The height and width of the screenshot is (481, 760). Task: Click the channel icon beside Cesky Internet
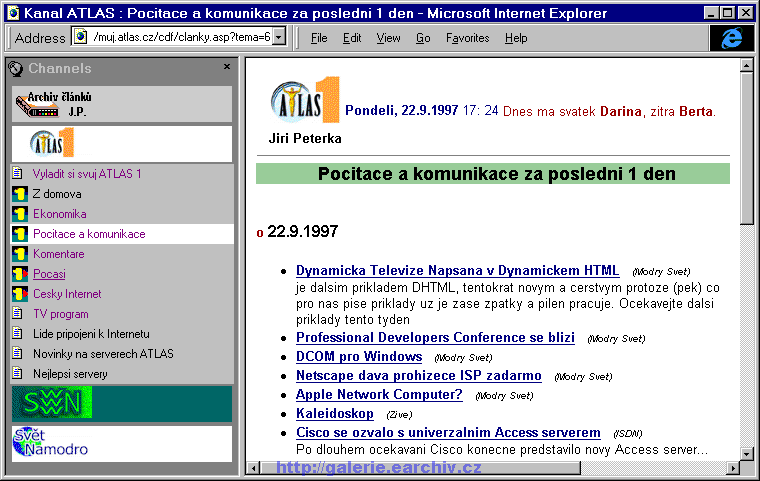click(19, 294)
